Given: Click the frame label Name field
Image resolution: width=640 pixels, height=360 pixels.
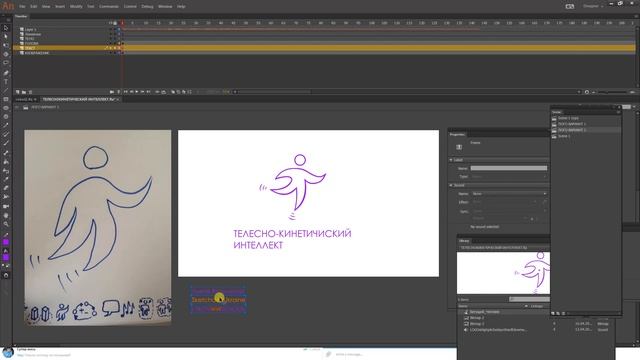Looking at the screenshot, I should (x=509, y=168).
